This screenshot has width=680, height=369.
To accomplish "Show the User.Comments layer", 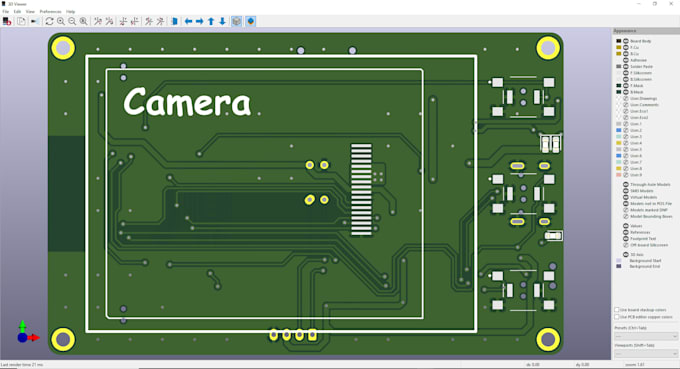I will [x=626, y=104].
